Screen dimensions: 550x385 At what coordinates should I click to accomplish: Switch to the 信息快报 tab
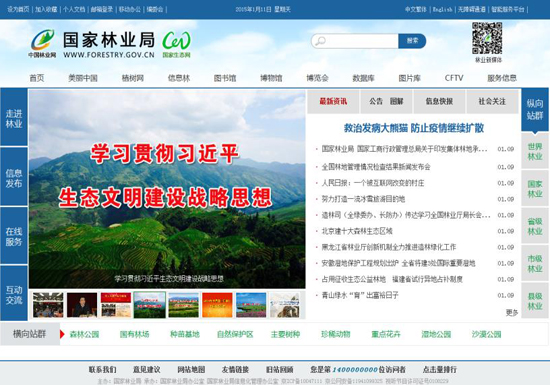(439, 102)
